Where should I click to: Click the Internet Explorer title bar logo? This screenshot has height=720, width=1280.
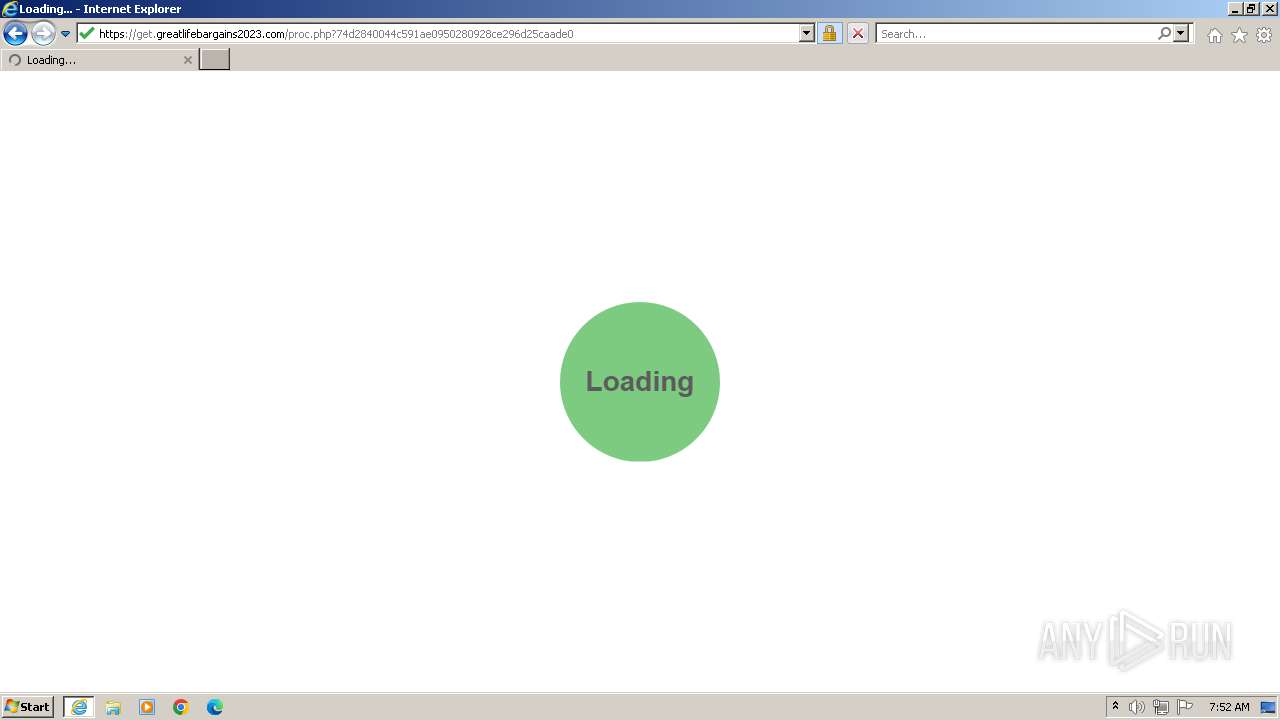[9, 9]
